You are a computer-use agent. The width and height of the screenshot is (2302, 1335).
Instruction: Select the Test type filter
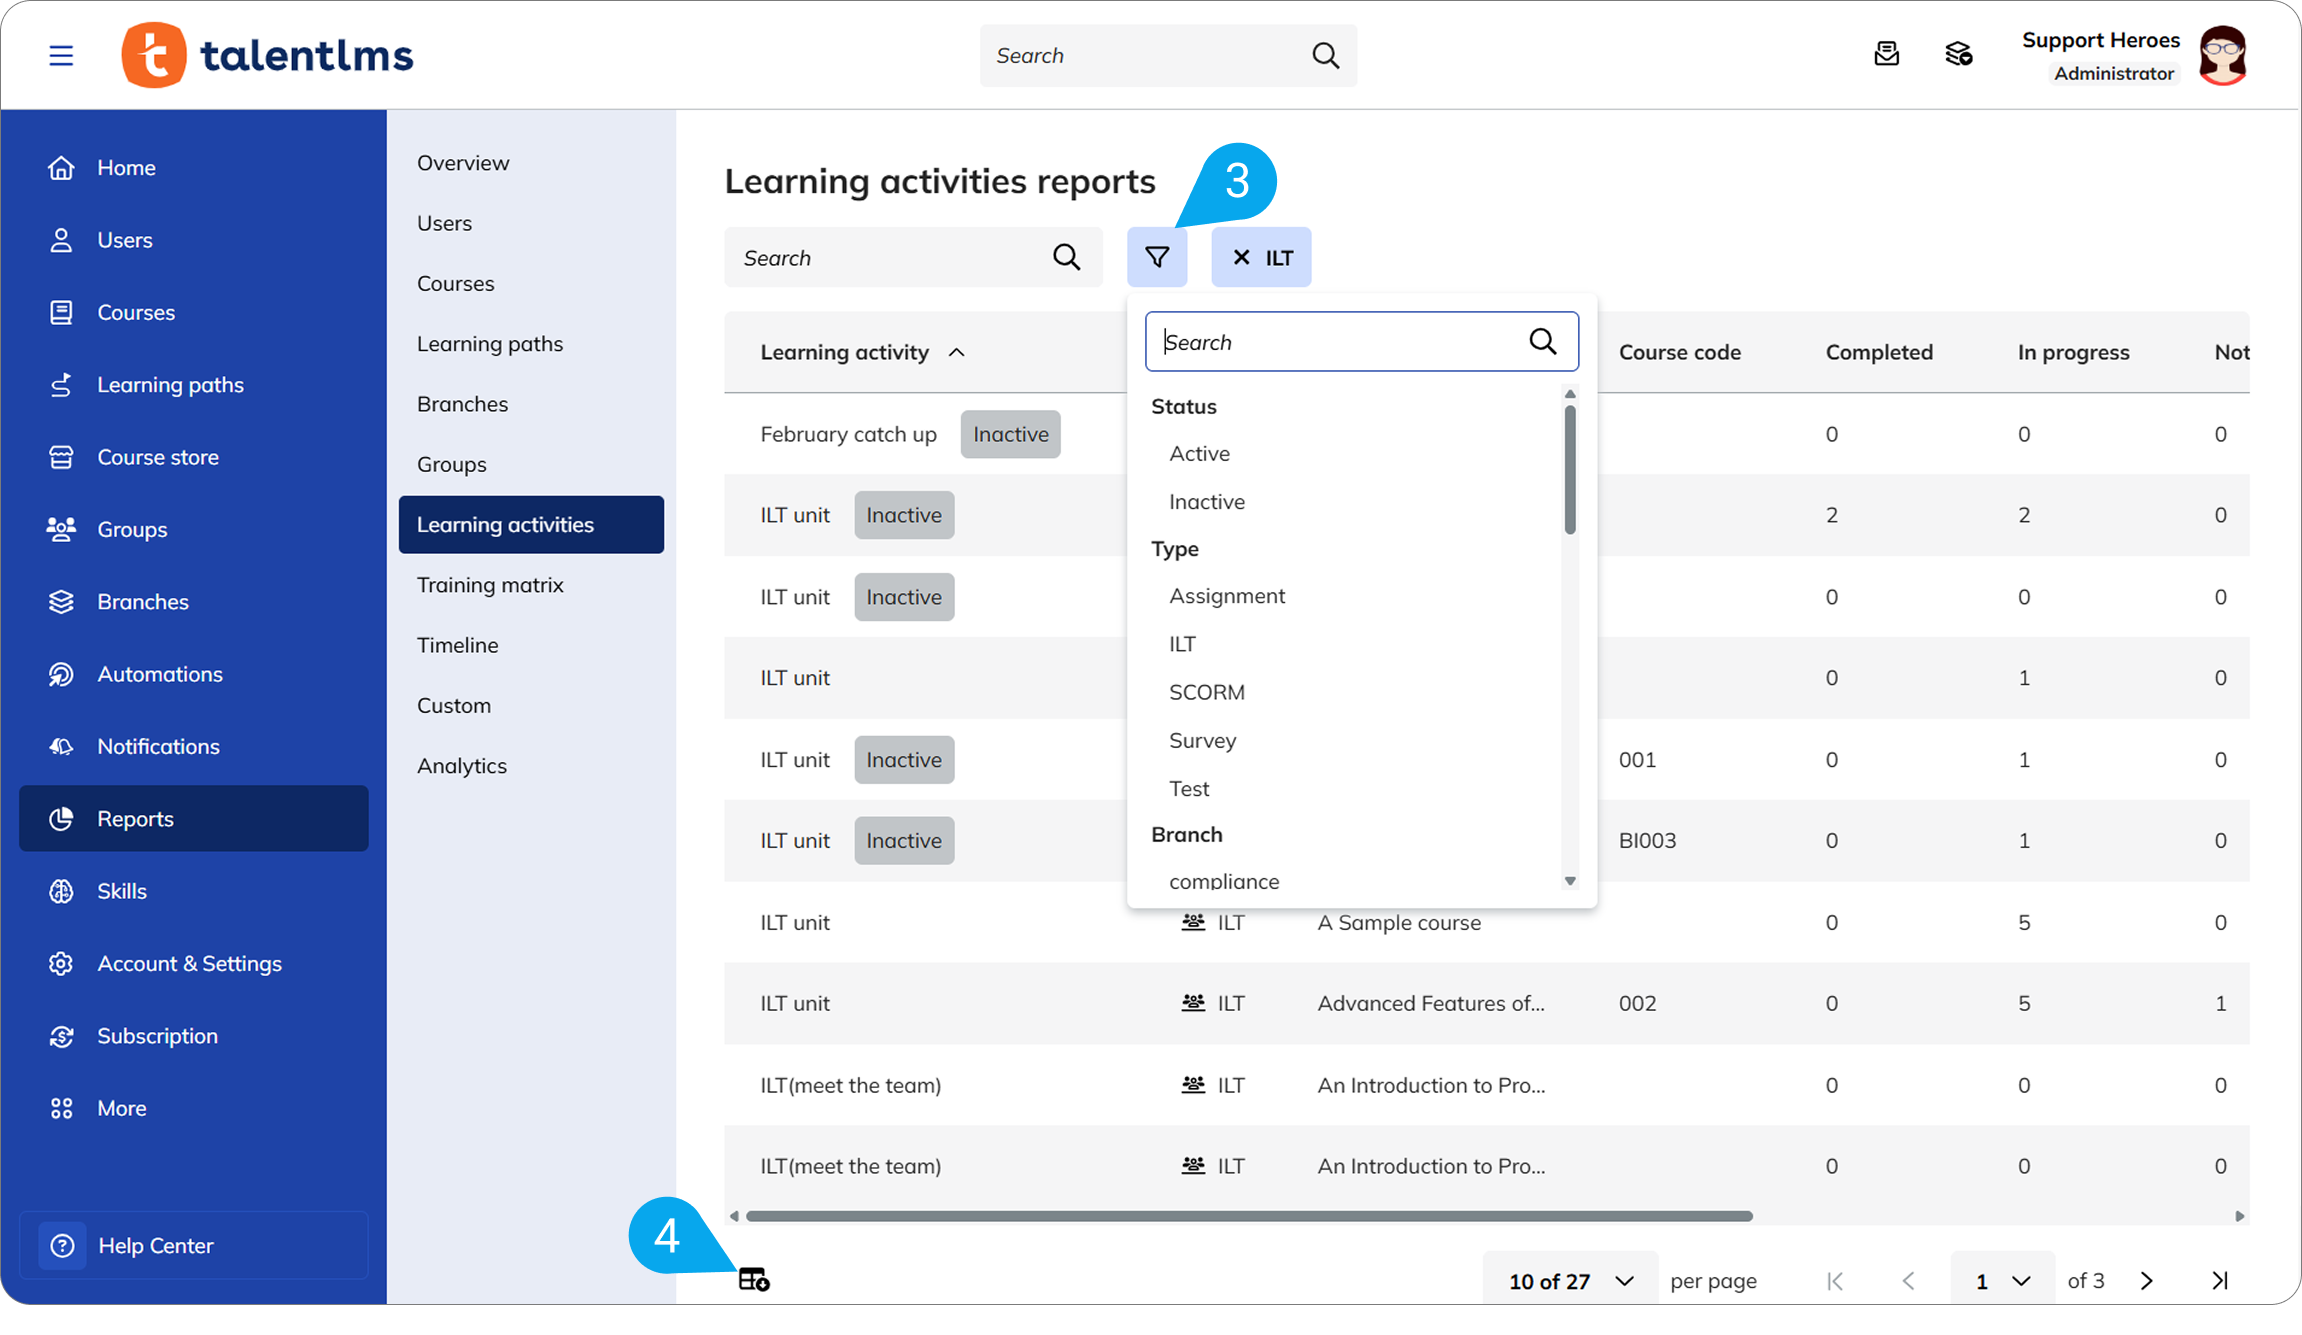click(x=1189, y=788)
